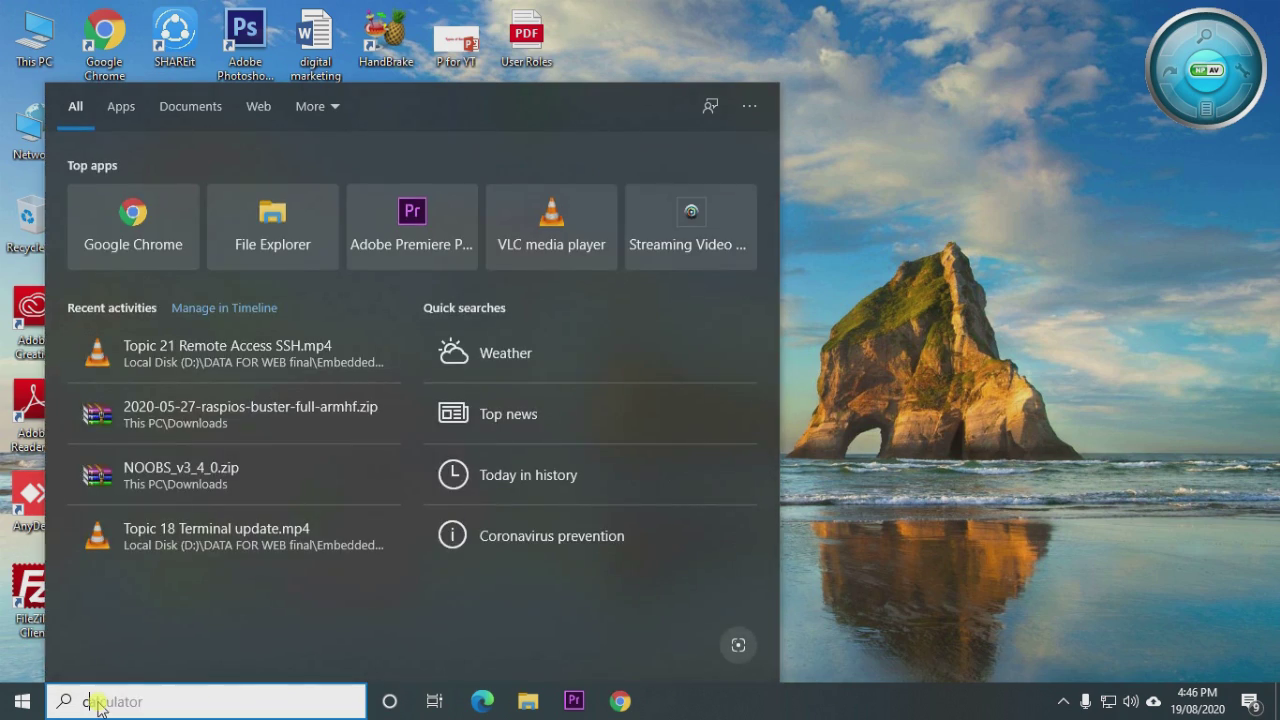Open digital marketing Word document on desktop
This screenshot has height=720, width=1280.
(x=315, y=45)
